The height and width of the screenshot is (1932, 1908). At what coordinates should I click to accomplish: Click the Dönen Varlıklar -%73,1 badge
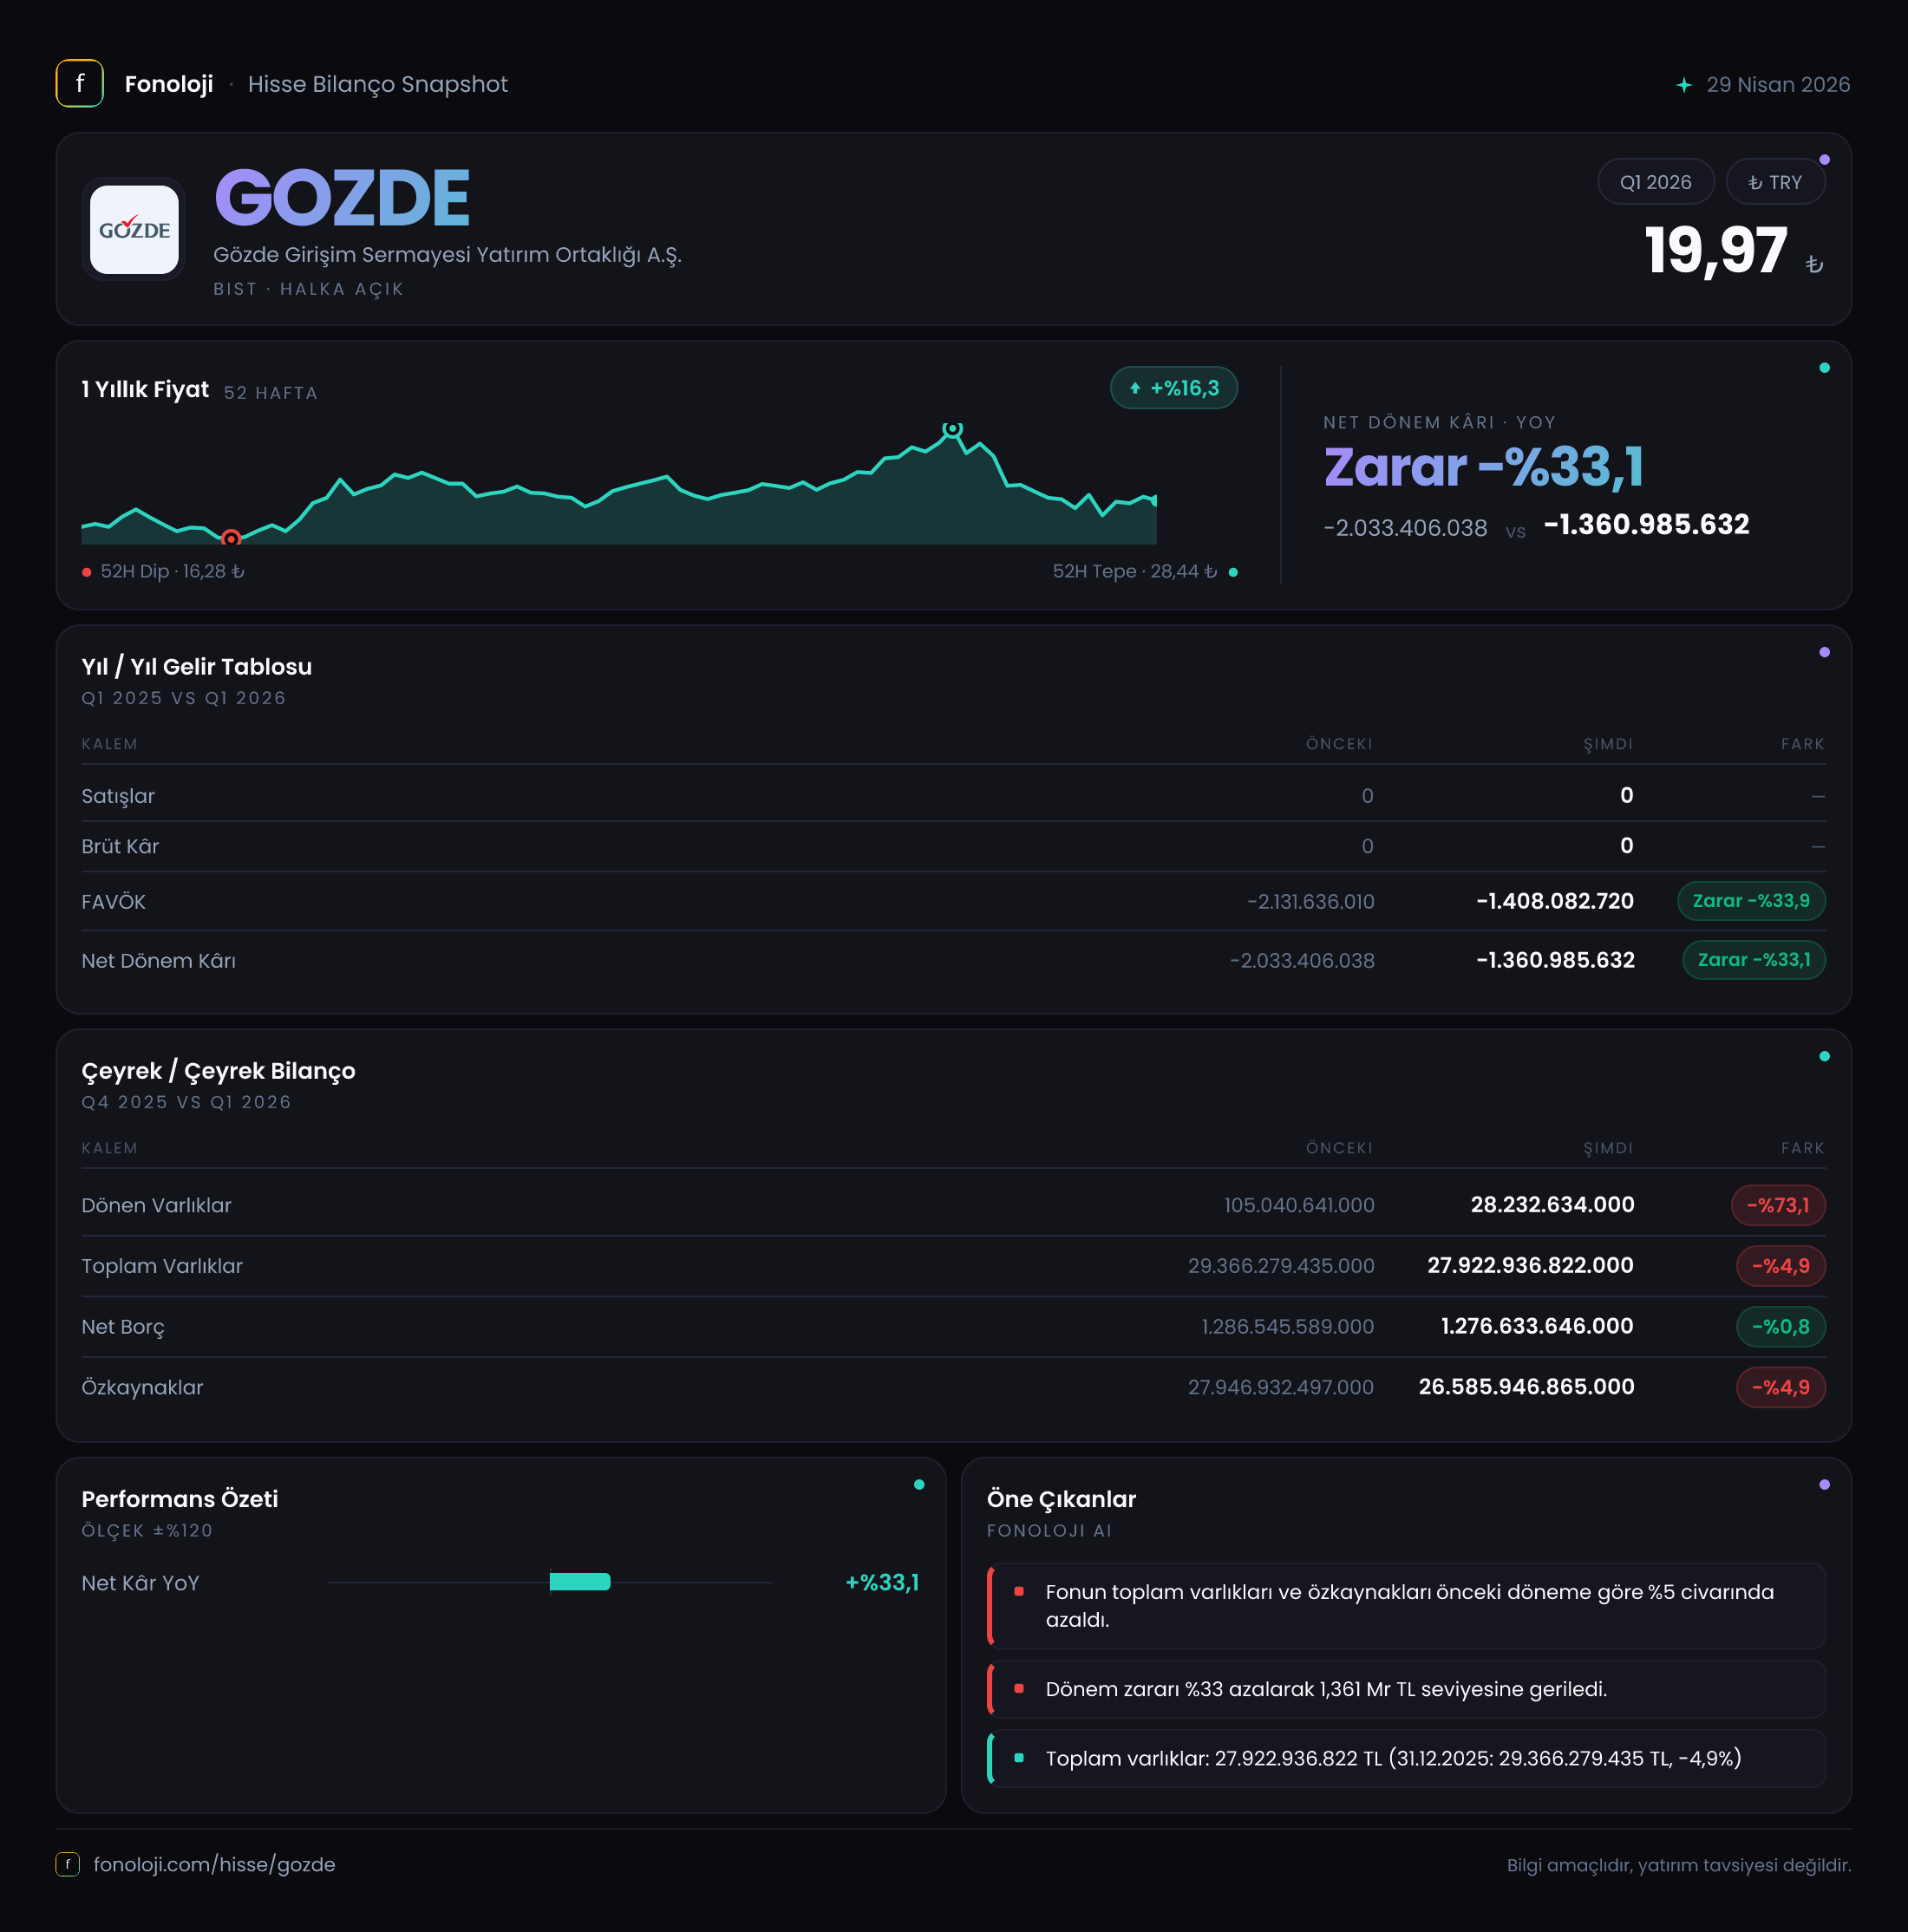point(1778,1205)
